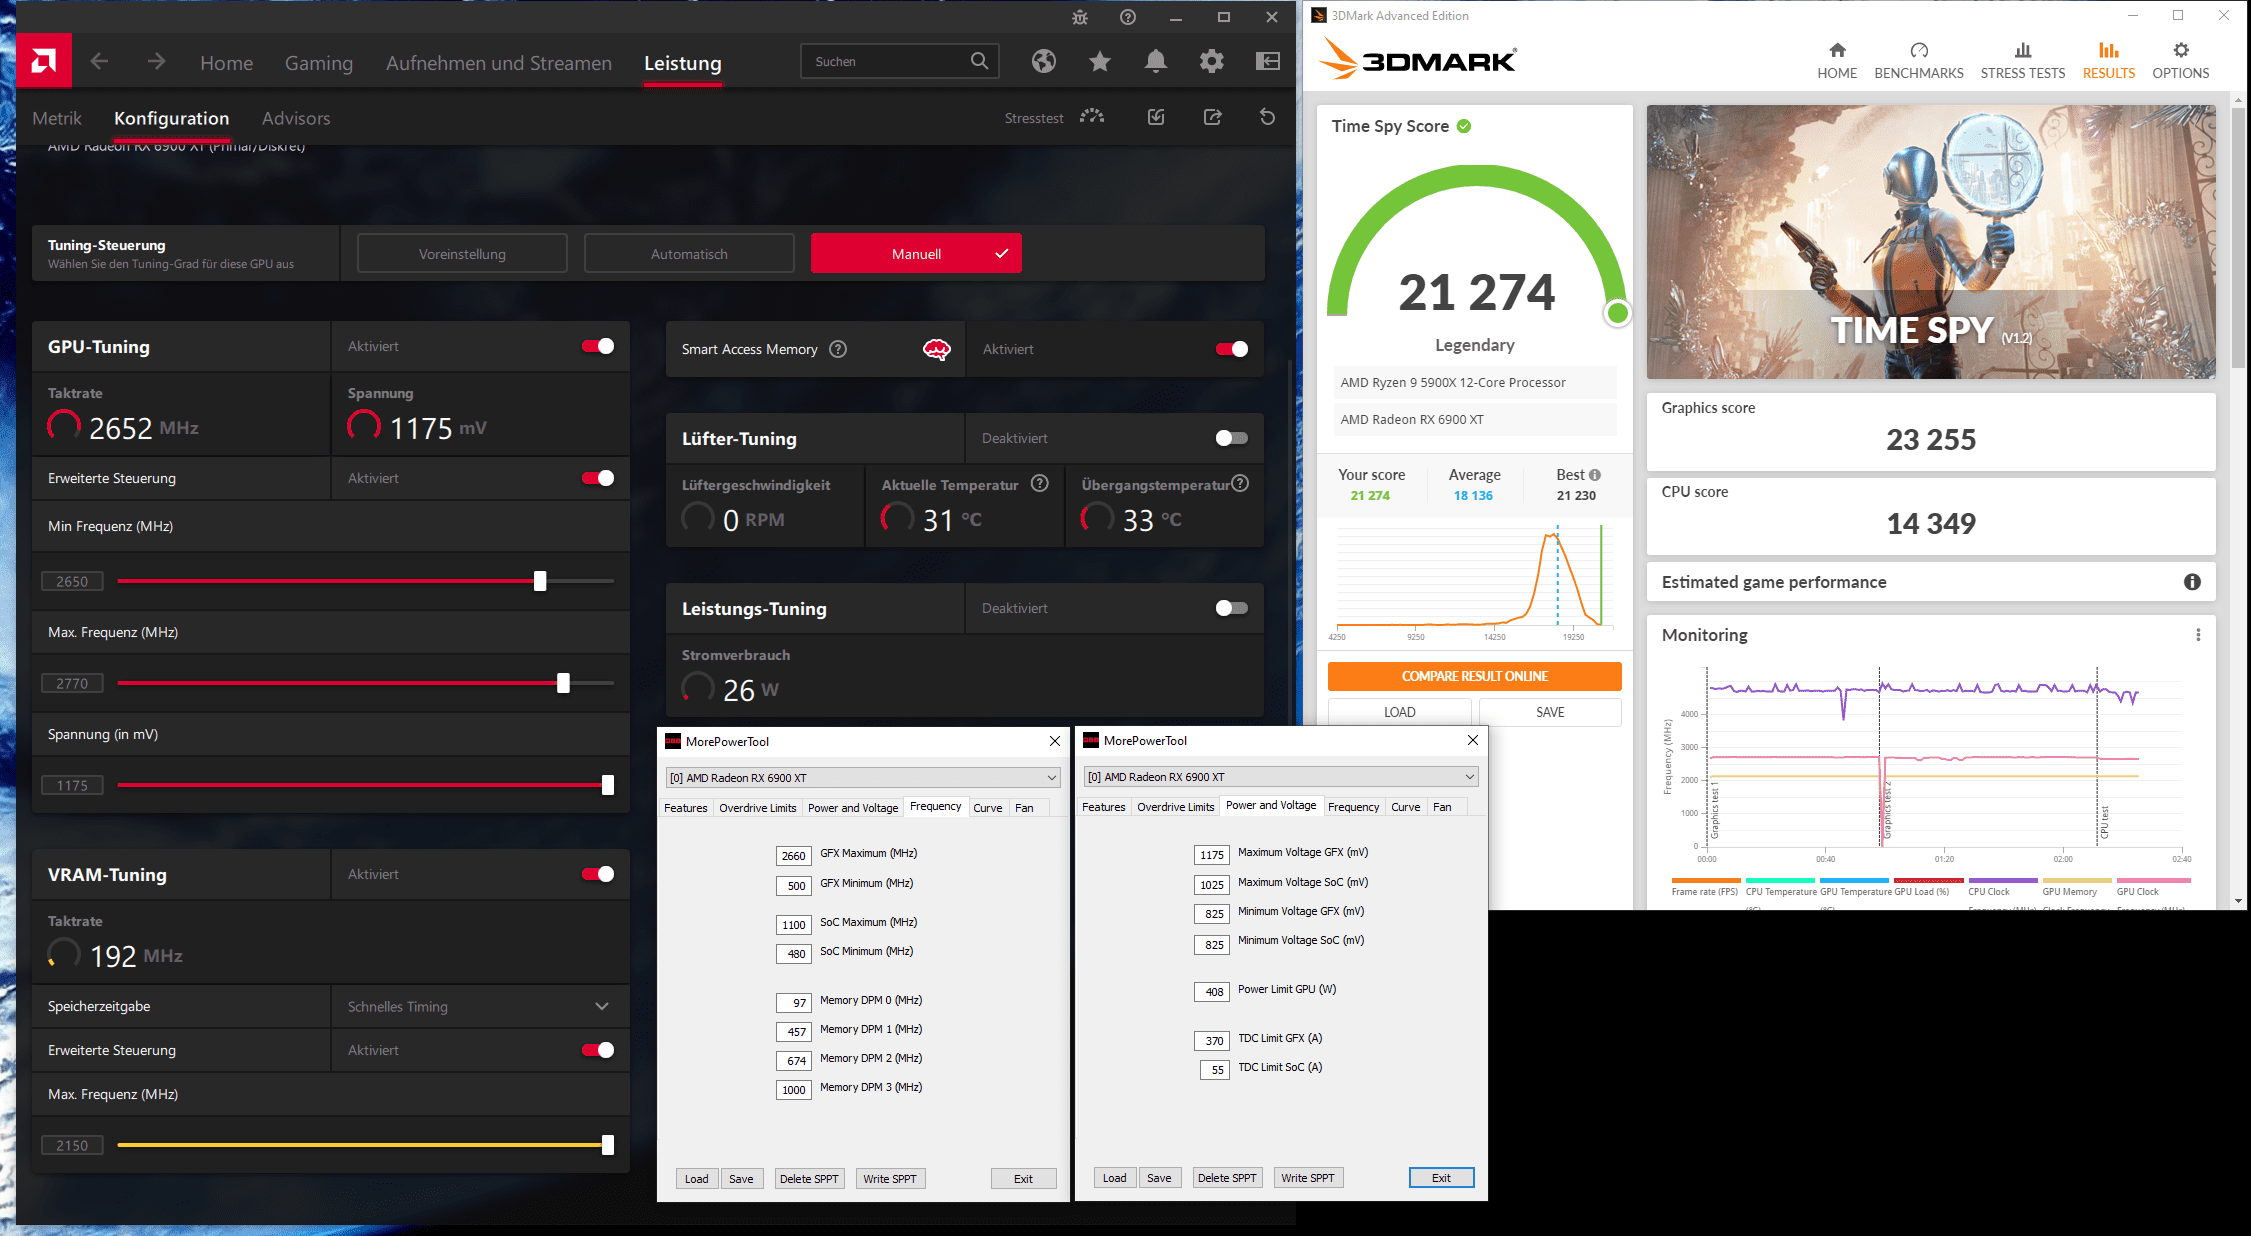Click Estimated game performance info icon
This screenshot has width=2251, height=1236.
(x=2192, y=582)
